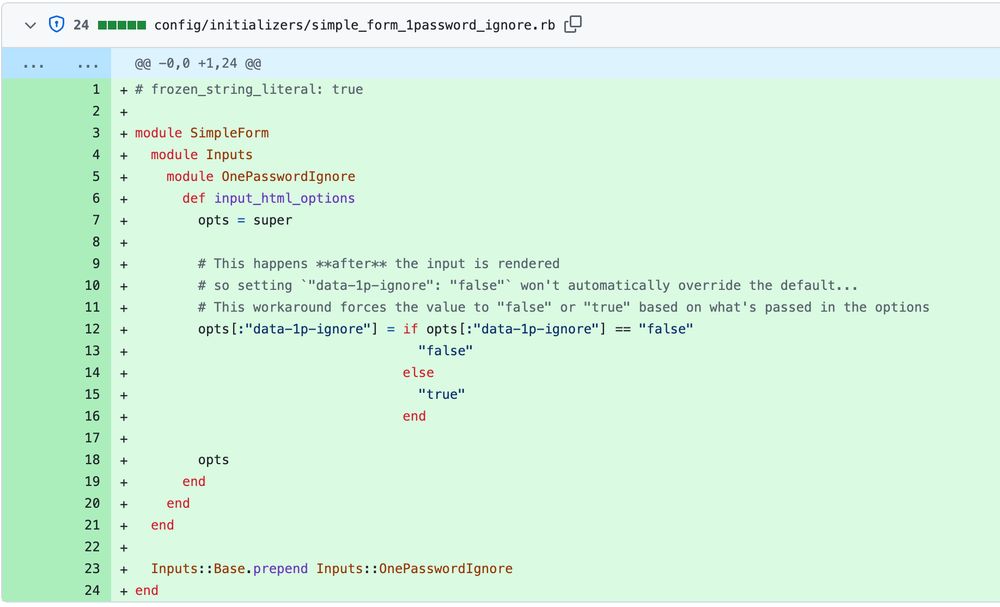Screen dimensions: 1000x607
Task: Expand hidden lines via left ellipsis
Action: tap(33, 64)
